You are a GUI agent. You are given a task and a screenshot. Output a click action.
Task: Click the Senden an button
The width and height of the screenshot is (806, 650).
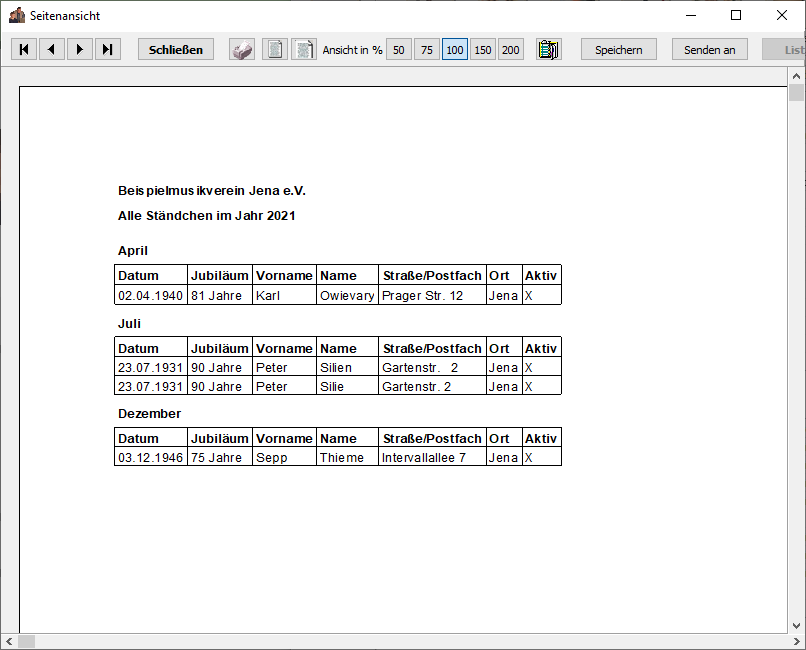(710, 50)
